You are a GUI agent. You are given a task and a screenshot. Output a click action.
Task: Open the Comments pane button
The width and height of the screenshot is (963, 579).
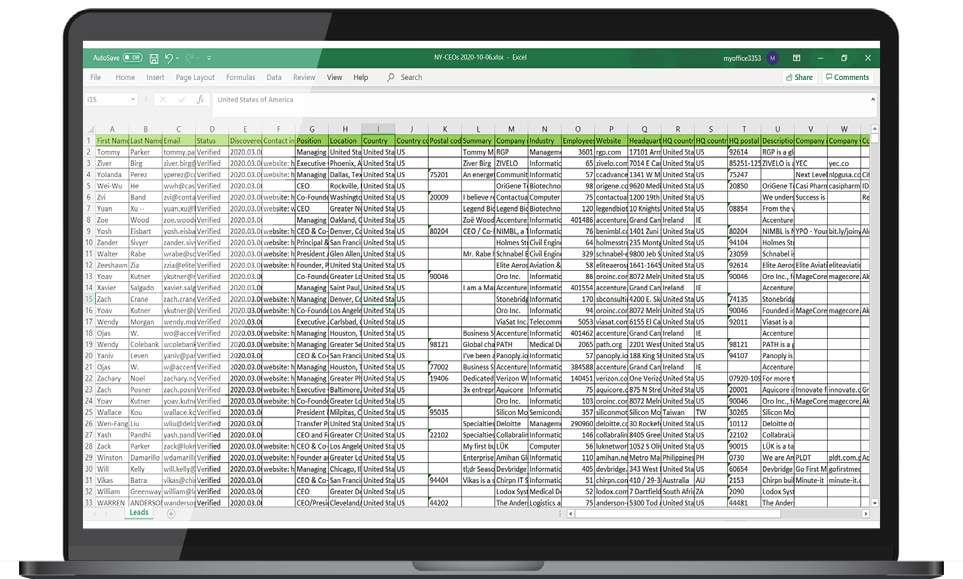coord(847,77)
